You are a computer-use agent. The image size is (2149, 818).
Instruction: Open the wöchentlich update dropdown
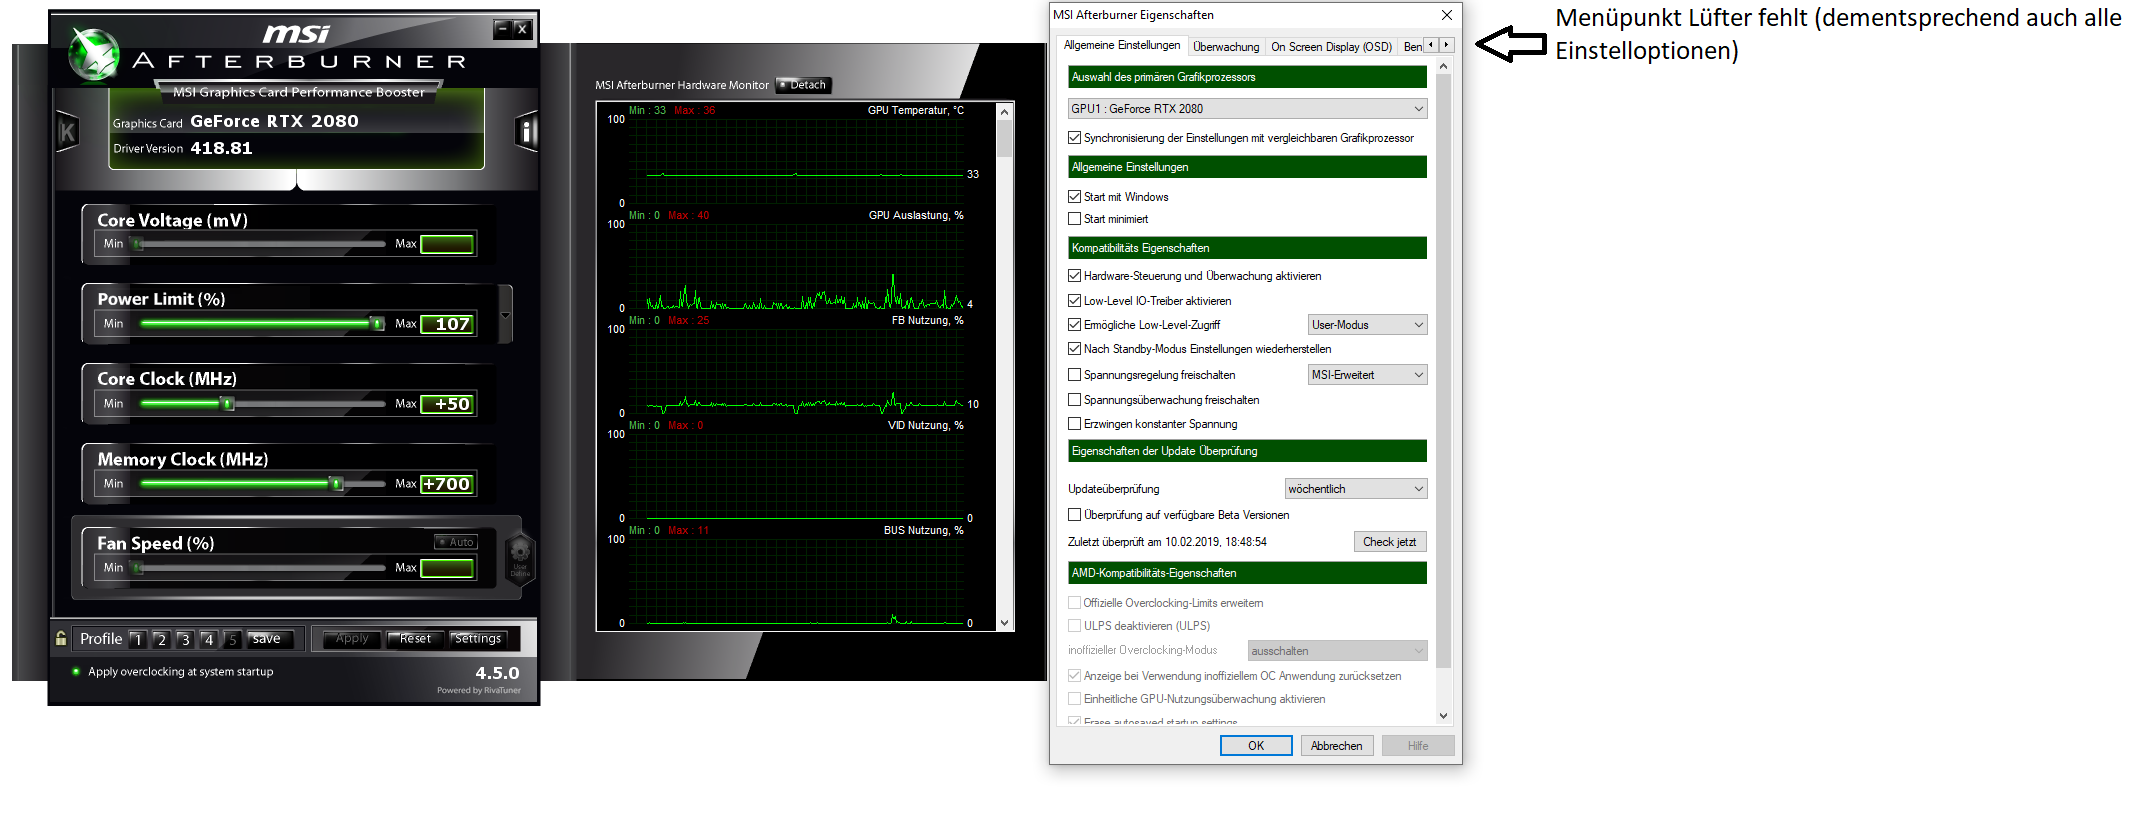(1355, 489)
